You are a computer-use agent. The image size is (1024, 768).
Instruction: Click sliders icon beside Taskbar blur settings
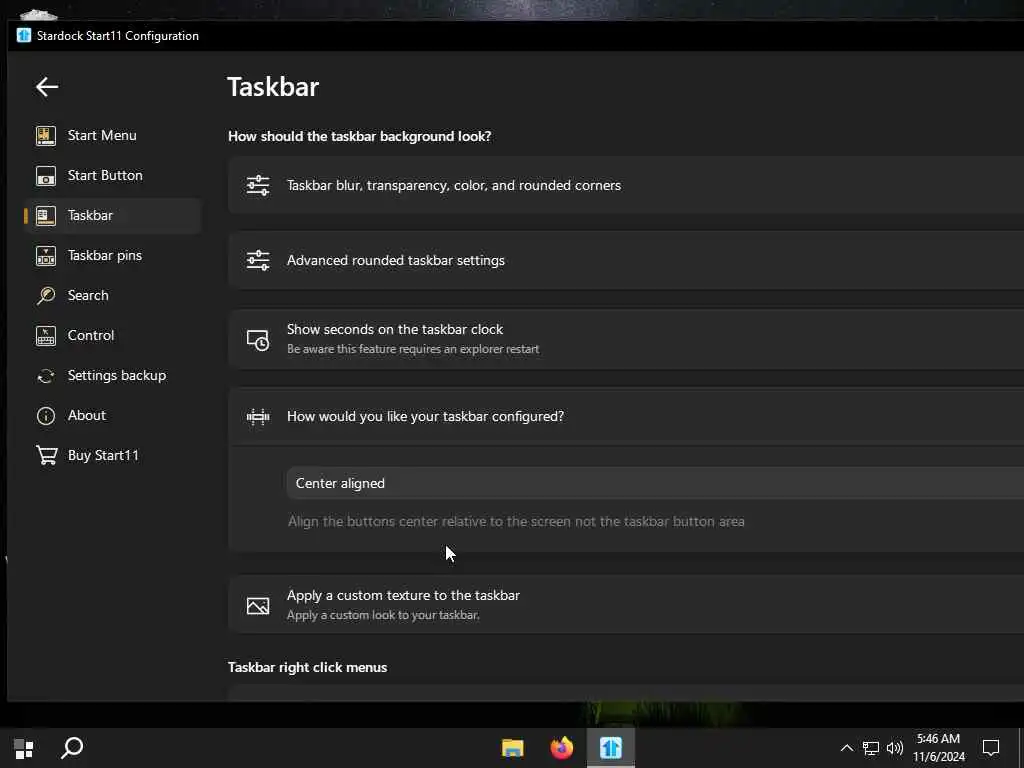258,185
